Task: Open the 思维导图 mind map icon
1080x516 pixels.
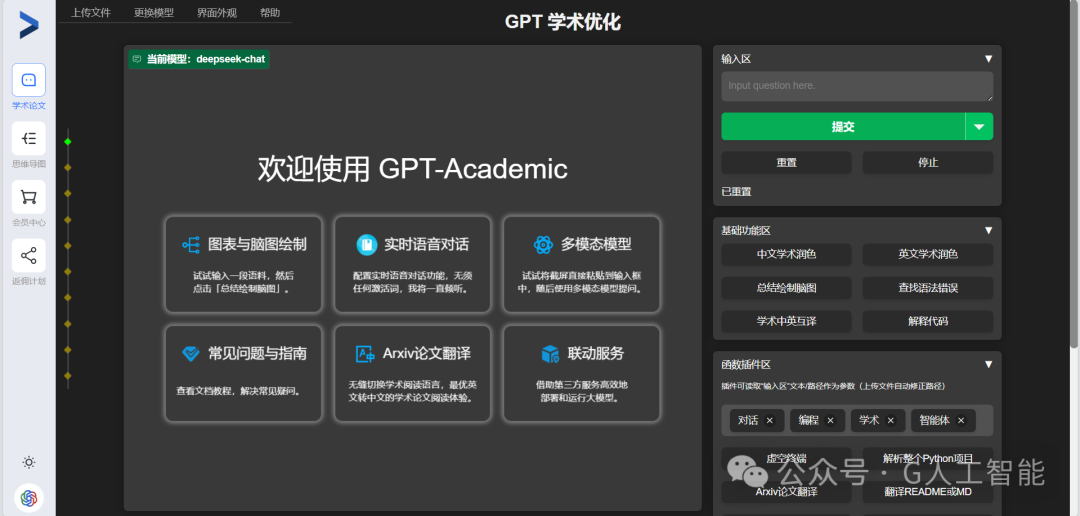Action: (x=28, y=138)
